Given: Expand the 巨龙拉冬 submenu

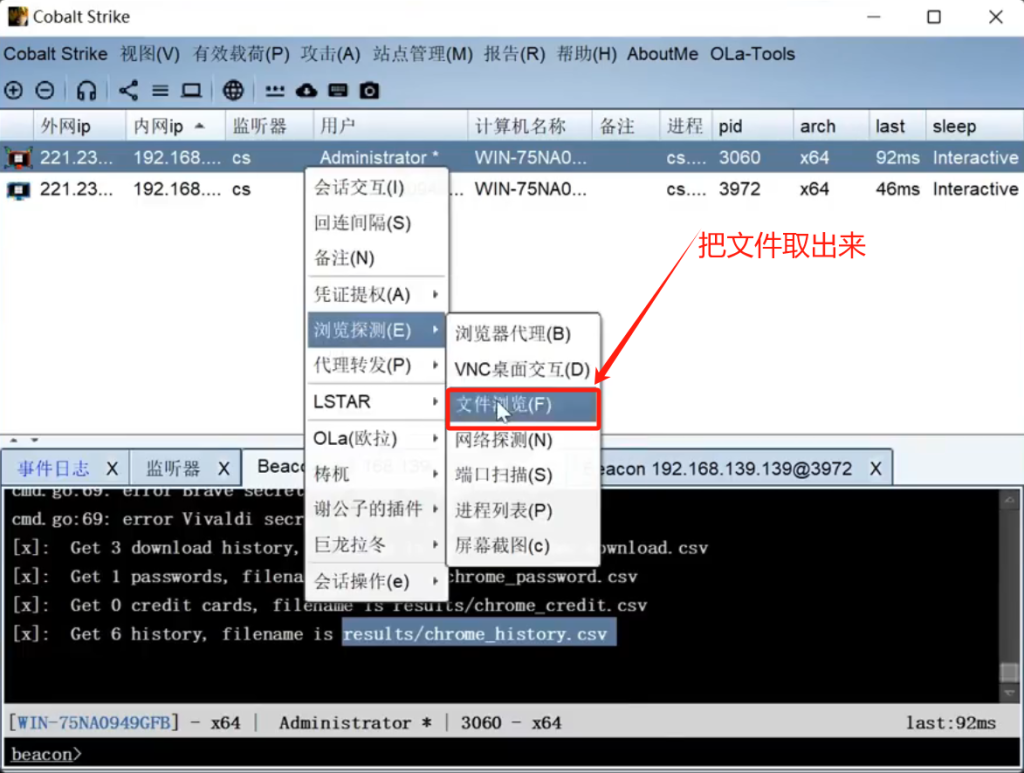Looking at the screenshot, I should [x=377, y=544].
